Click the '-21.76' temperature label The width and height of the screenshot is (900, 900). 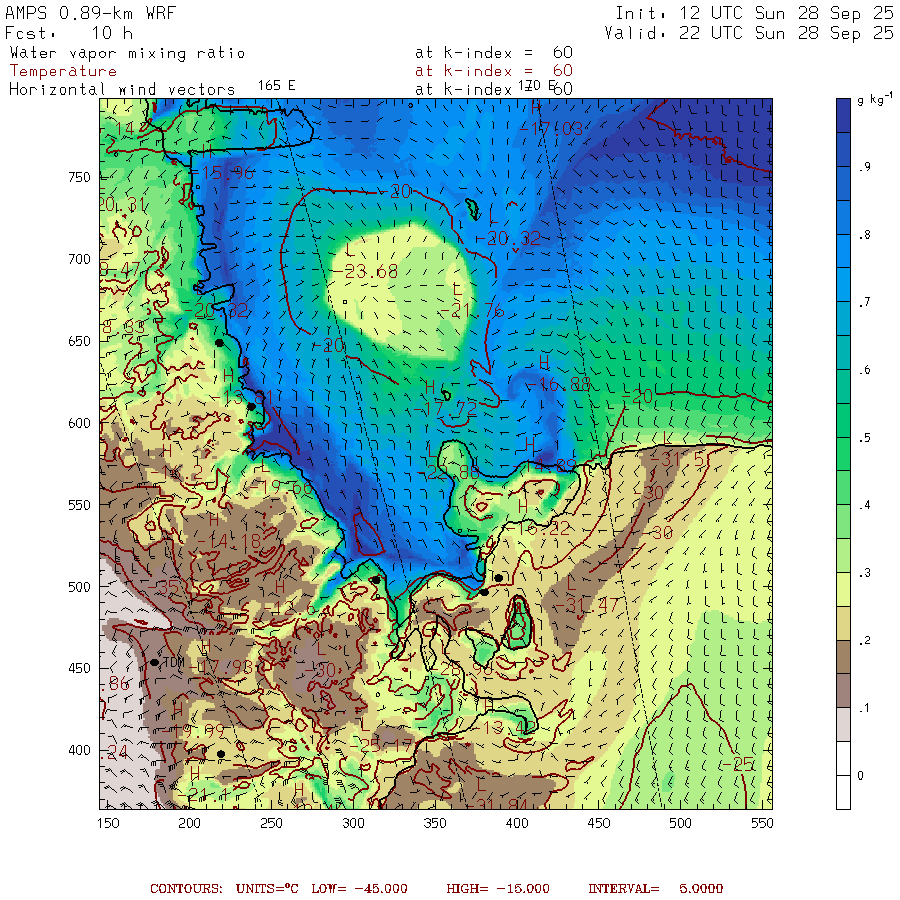(472, 311)
